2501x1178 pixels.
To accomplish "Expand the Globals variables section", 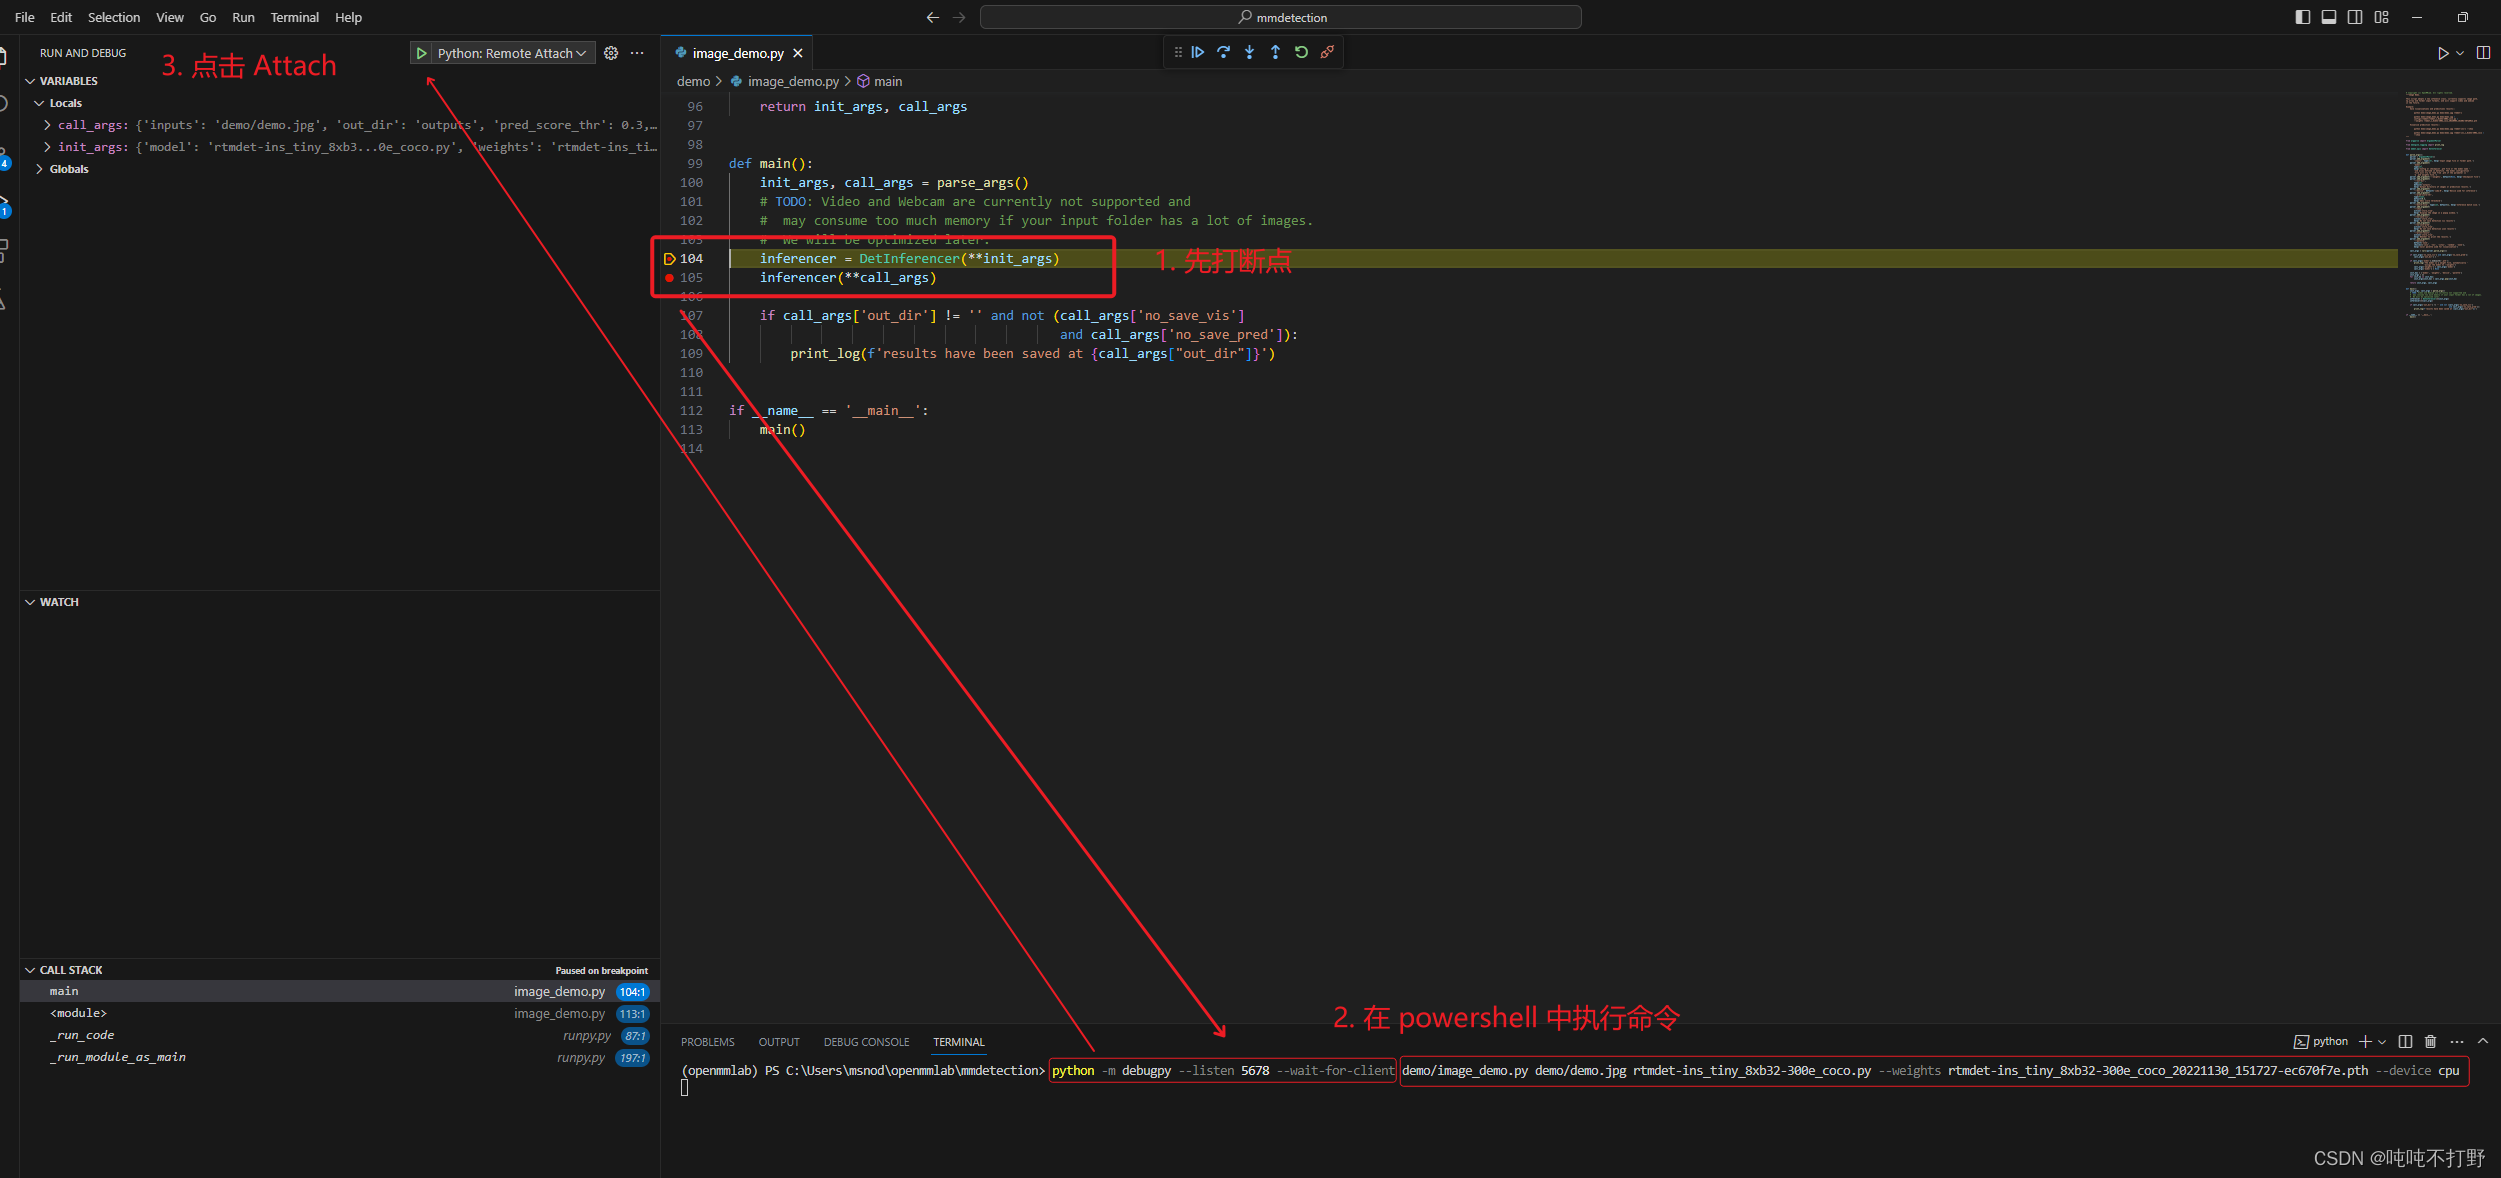I will (x=40, y=169).
